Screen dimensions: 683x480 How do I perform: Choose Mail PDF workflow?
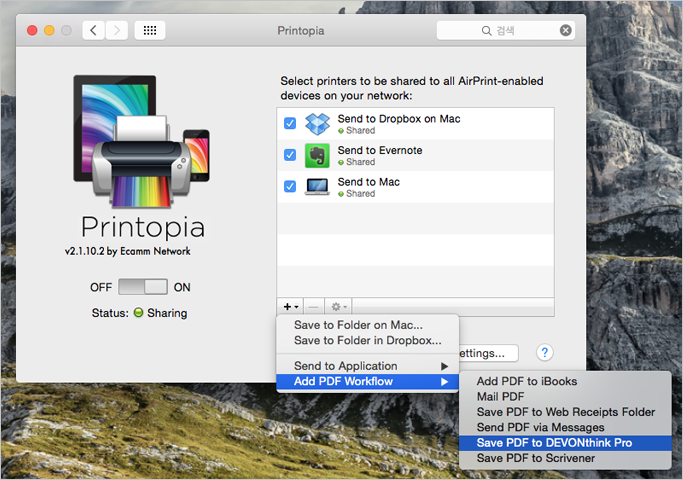pos(565,396)
